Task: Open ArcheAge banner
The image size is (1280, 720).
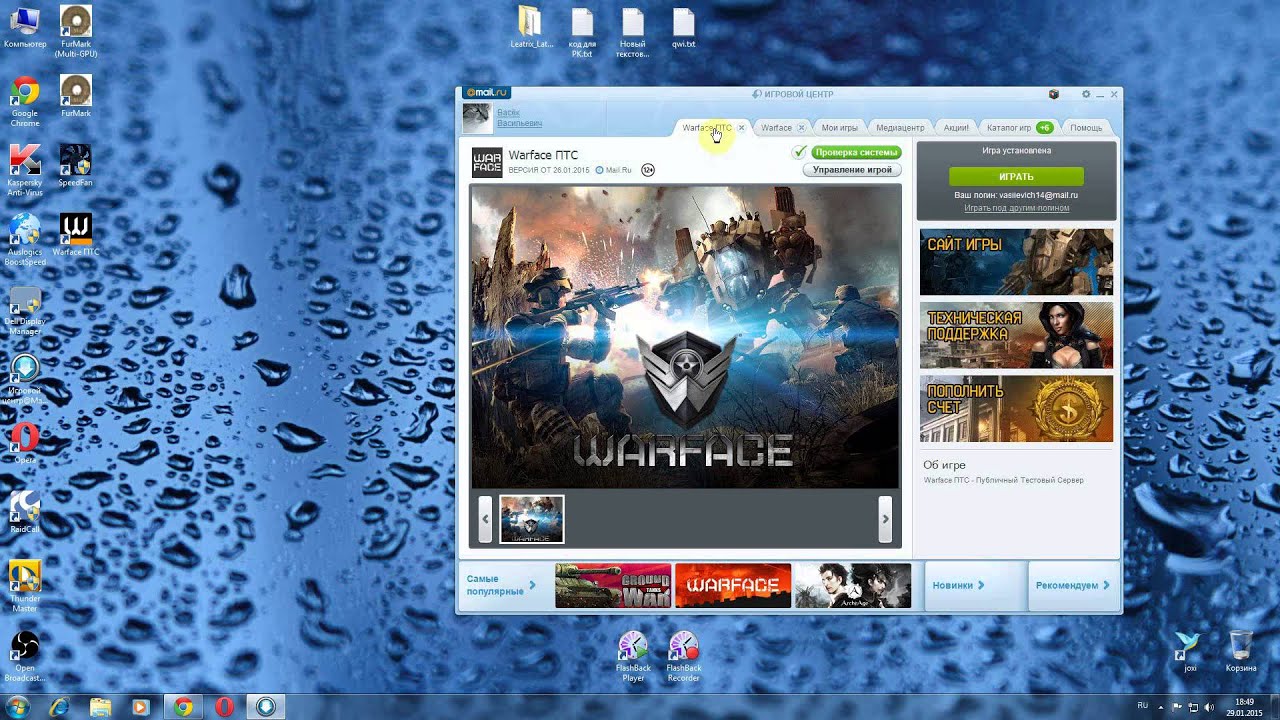Action: tap(853, 585)
